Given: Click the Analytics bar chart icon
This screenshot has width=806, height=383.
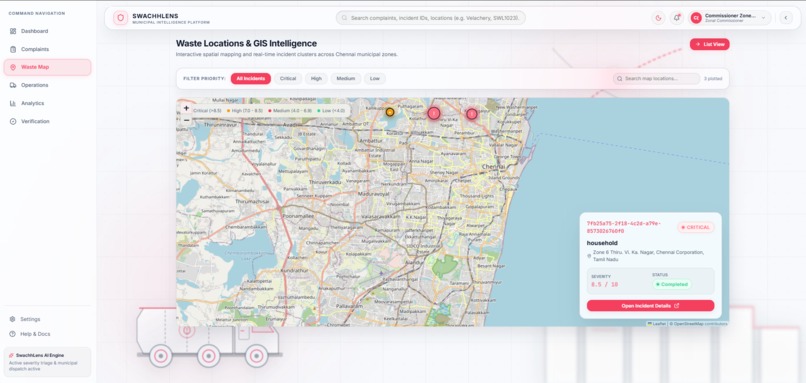Looking at the screenshot, I should (13, 103).
